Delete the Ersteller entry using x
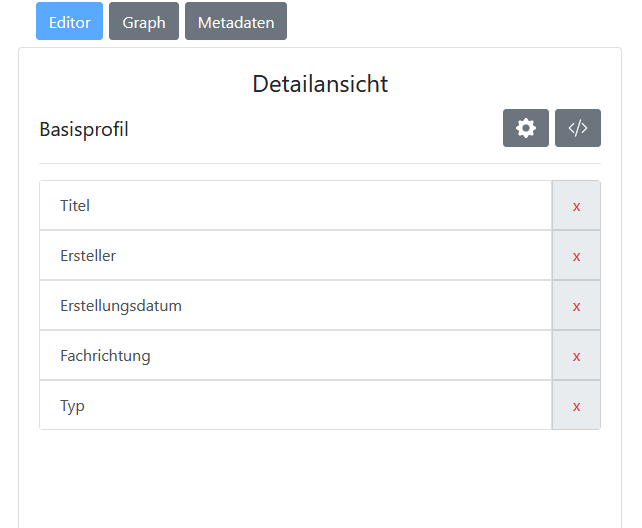Image resolution: width=642 pixels, height=528 pixels. coord(576,256)
